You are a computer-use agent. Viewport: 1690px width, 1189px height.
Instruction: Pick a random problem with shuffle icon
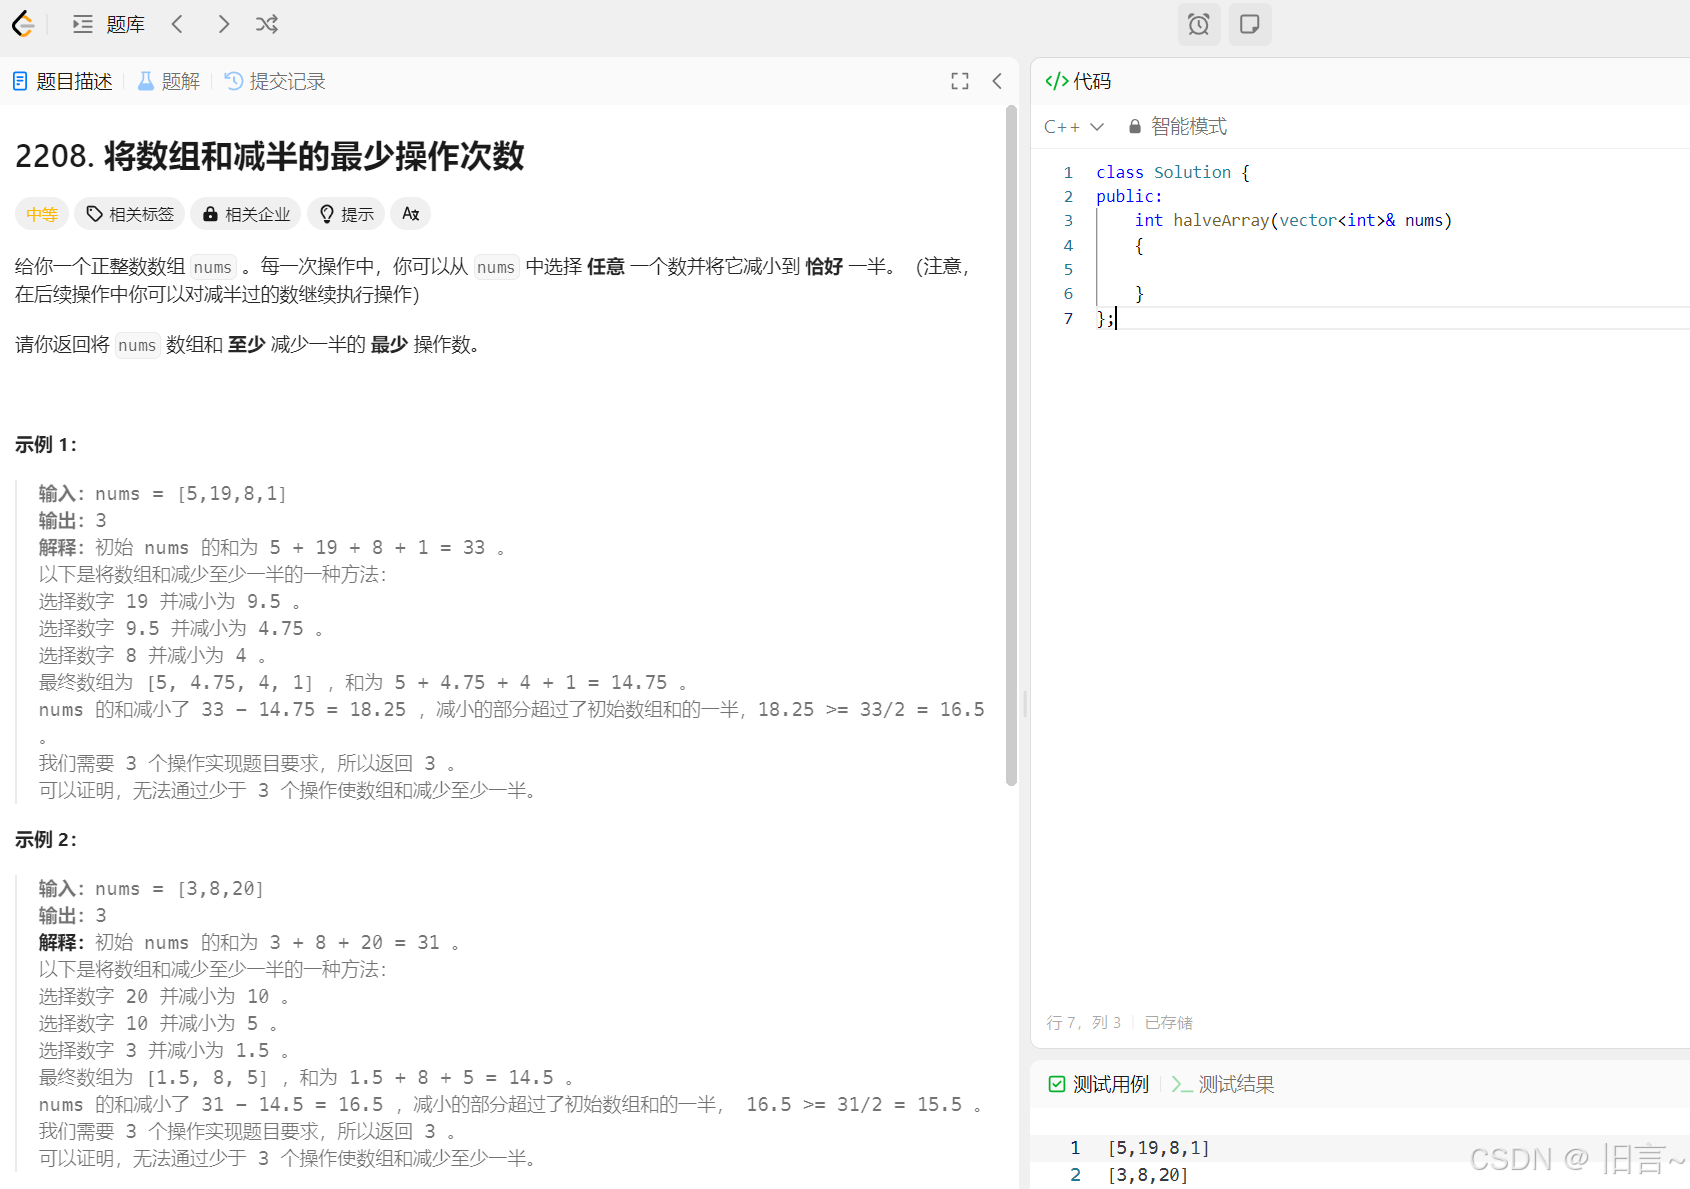click(x=267, y=24)
